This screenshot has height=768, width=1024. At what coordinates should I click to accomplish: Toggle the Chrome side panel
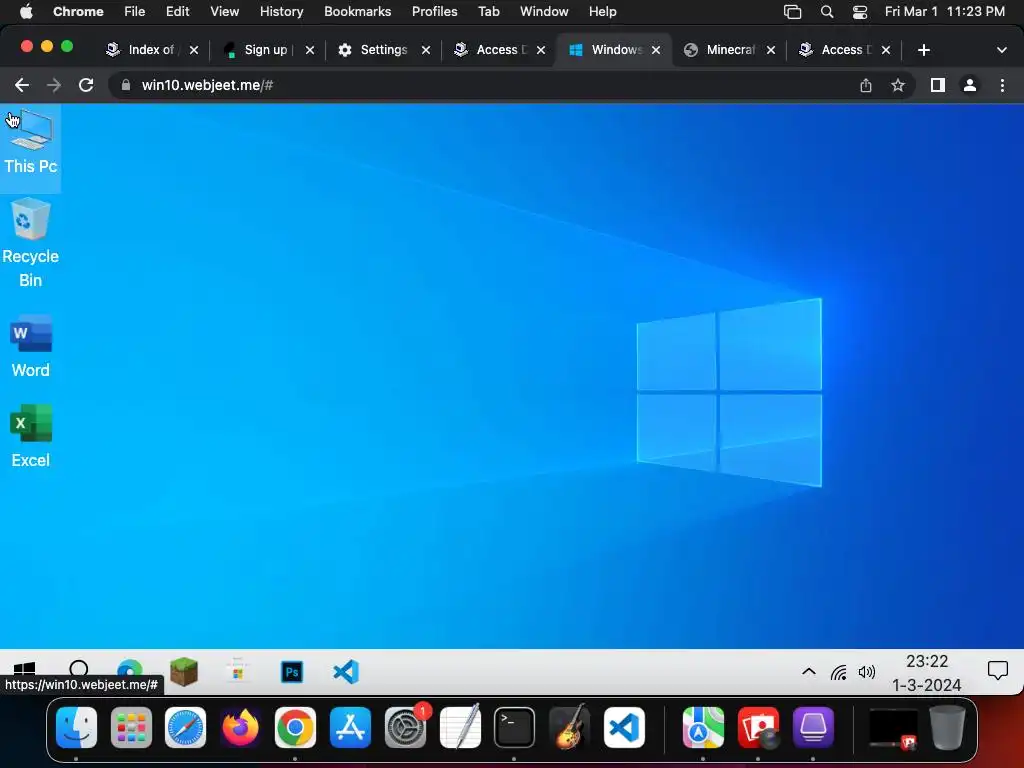938,85
